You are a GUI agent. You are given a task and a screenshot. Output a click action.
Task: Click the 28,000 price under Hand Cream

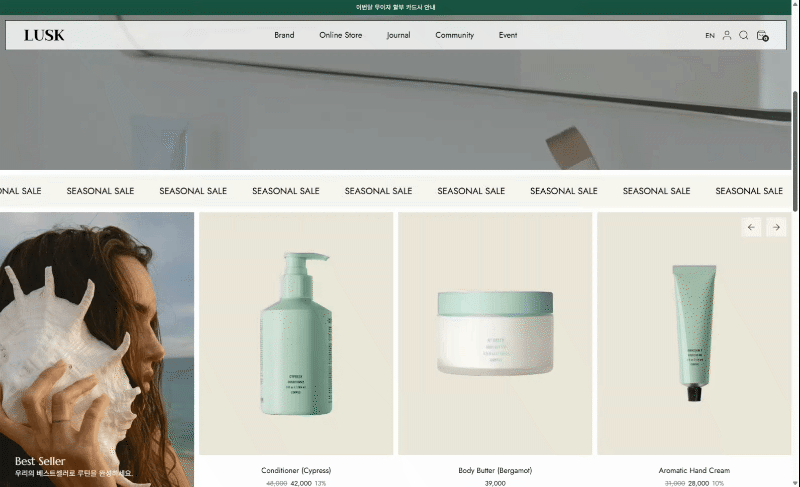pos(698,483)
